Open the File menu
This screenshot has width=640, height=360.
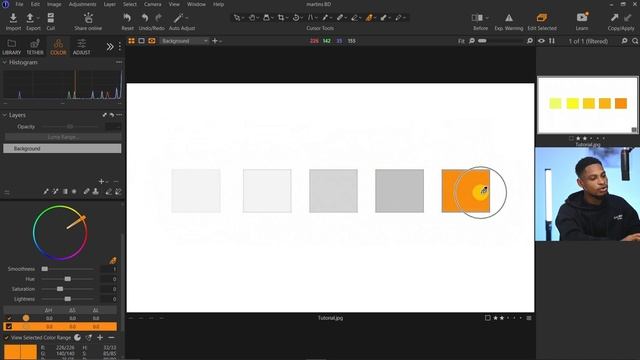pyautogui.click(x=19, y=4)
